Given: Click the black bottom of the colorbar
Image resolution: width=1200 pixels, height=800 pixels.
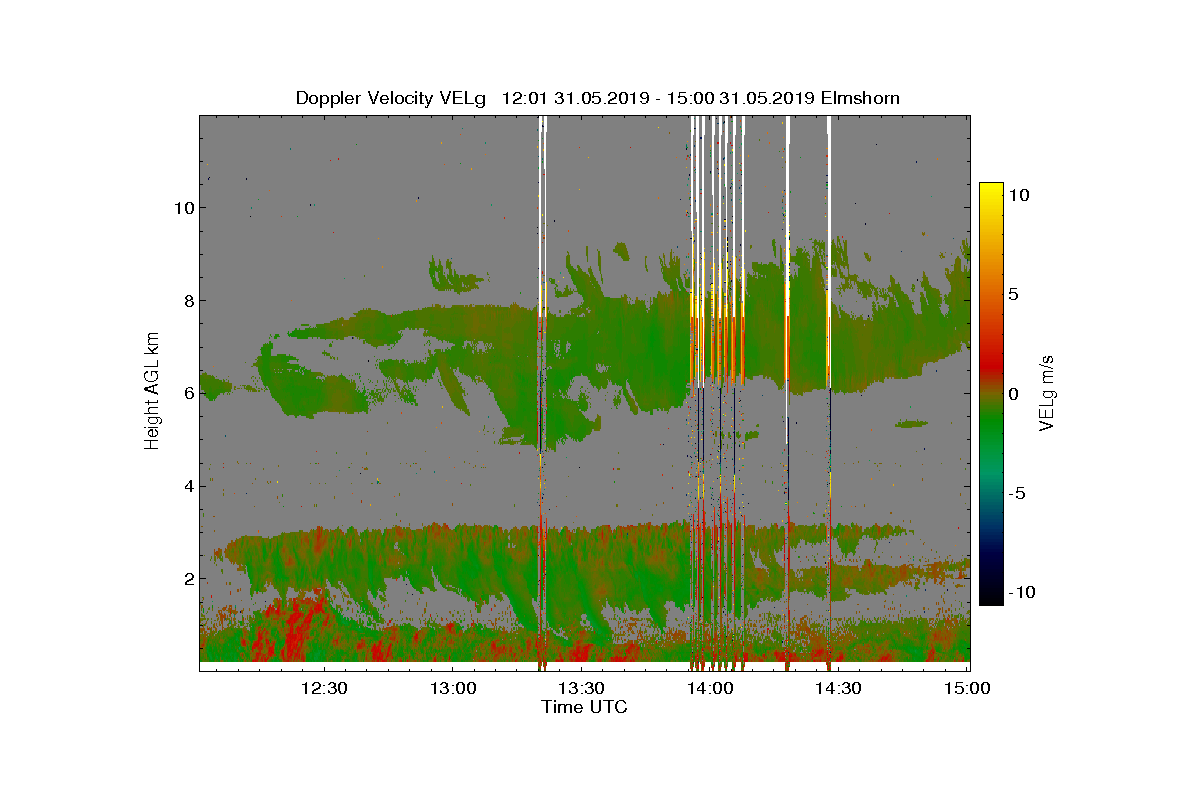Looking at the screenshot, I should tap(991, 597).
